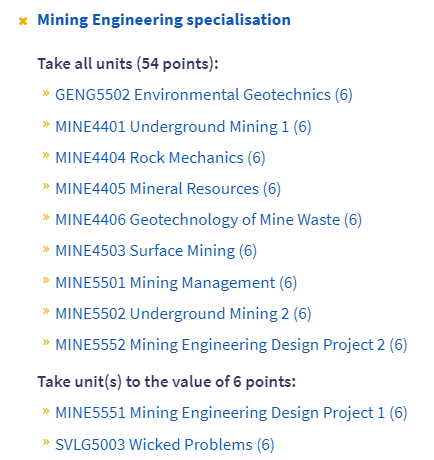
Task: View MINE5501 Mining Management unit details
Action: tap(176, 283)
